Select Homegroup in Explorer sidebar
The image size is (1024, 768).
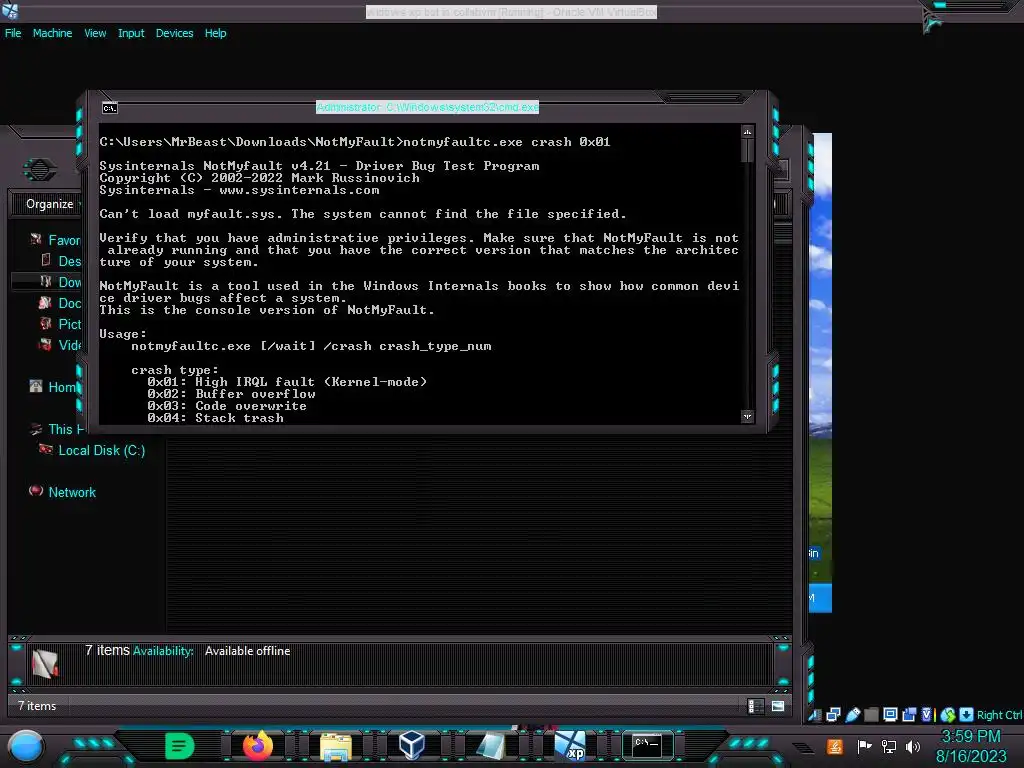point(63,387)
